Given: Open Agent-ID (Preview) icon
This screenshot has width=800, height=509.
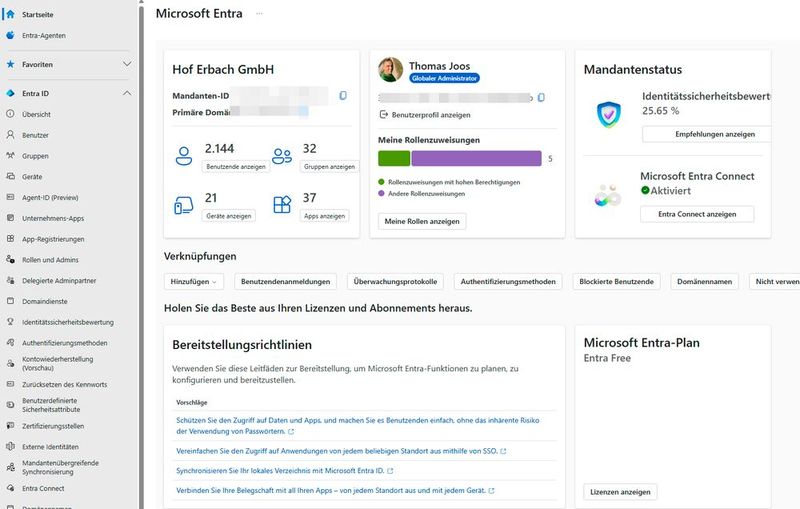Looking at the screenshot, I should tap(10, 197).
